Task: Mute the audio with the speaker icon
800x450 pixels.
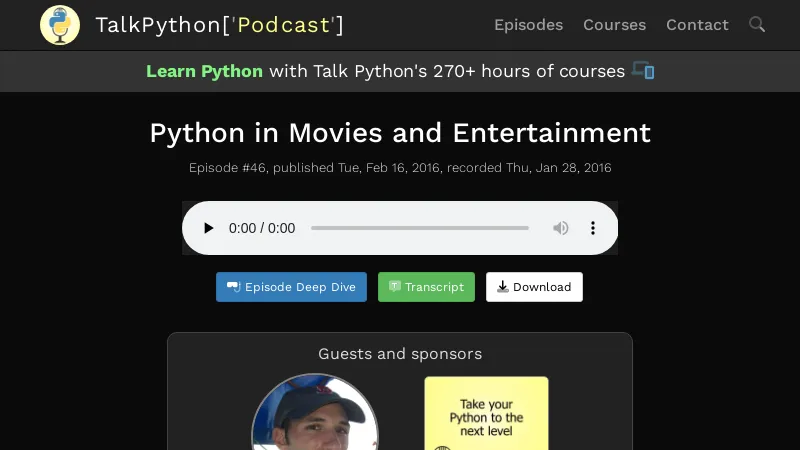Action: click(561, 228)
